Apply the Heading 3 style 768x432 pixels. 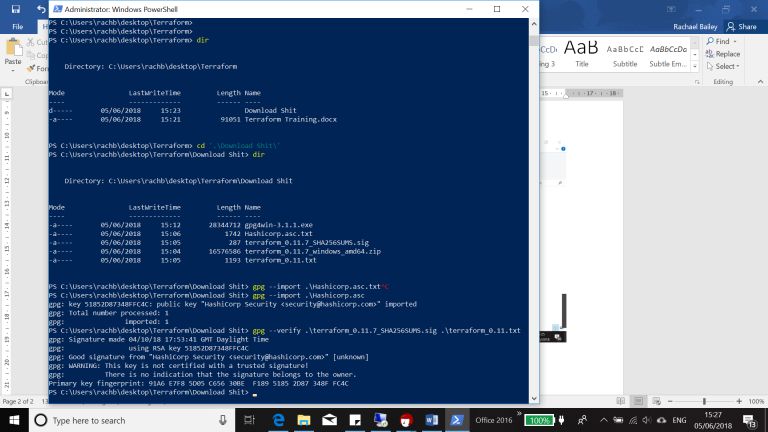pyautogui.click(x=548, y=53)
